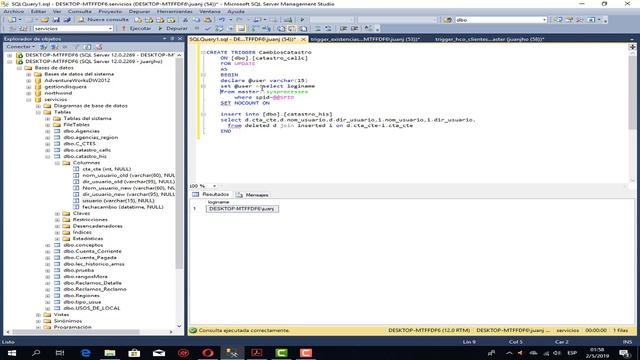This screenshot has width=640, height=360.
Task: Open the Ventana menu
Action: tap(210, 11)
